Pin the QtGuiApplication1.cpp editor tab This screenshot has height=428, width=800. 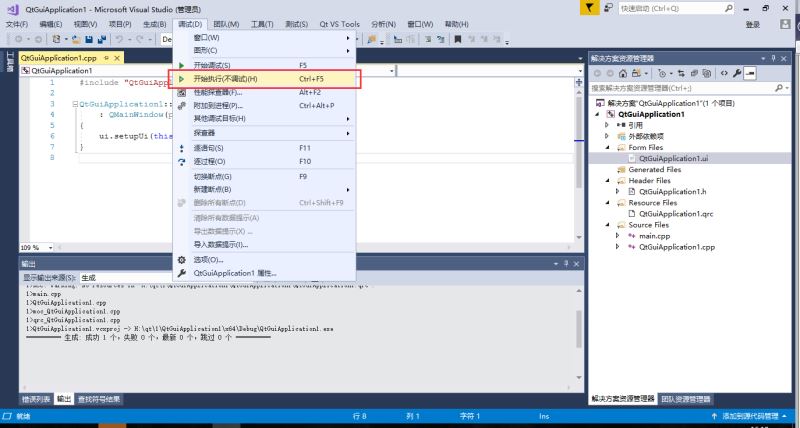pos(106,58)
